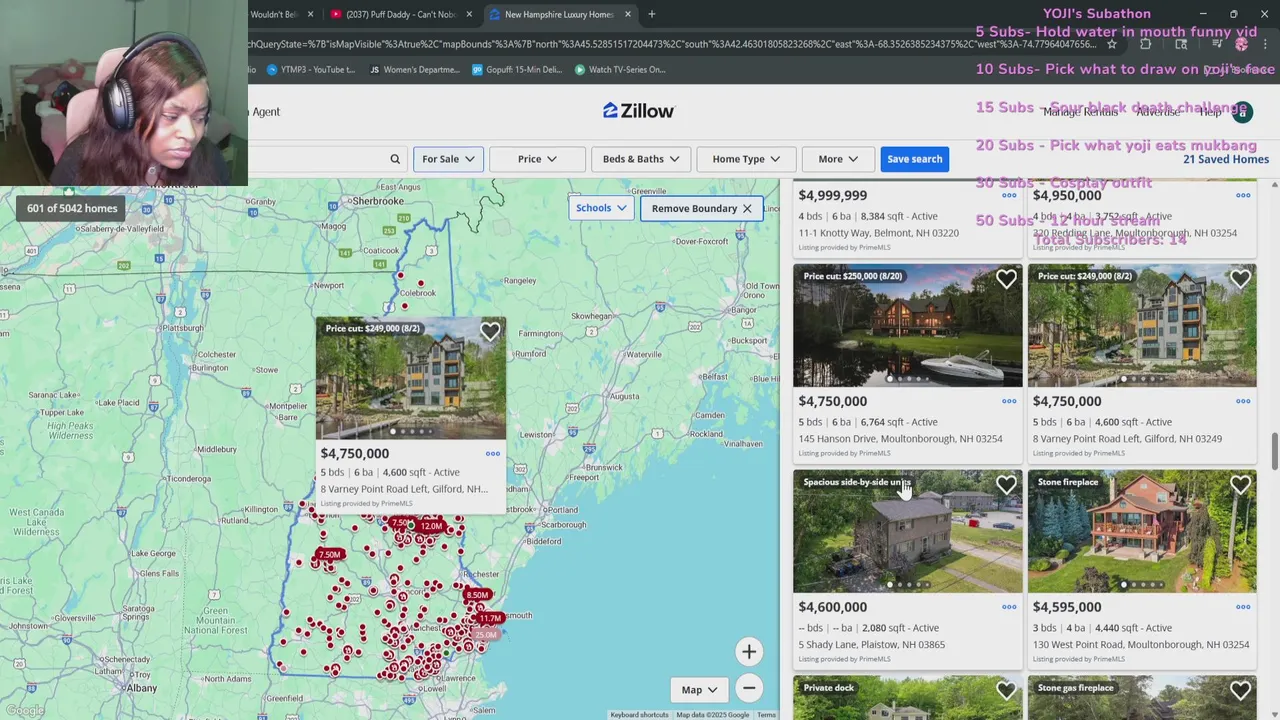Close the New Hampshire Luxury Homes tab
This screenshot has width=1280, height=720.
point(628,14)
